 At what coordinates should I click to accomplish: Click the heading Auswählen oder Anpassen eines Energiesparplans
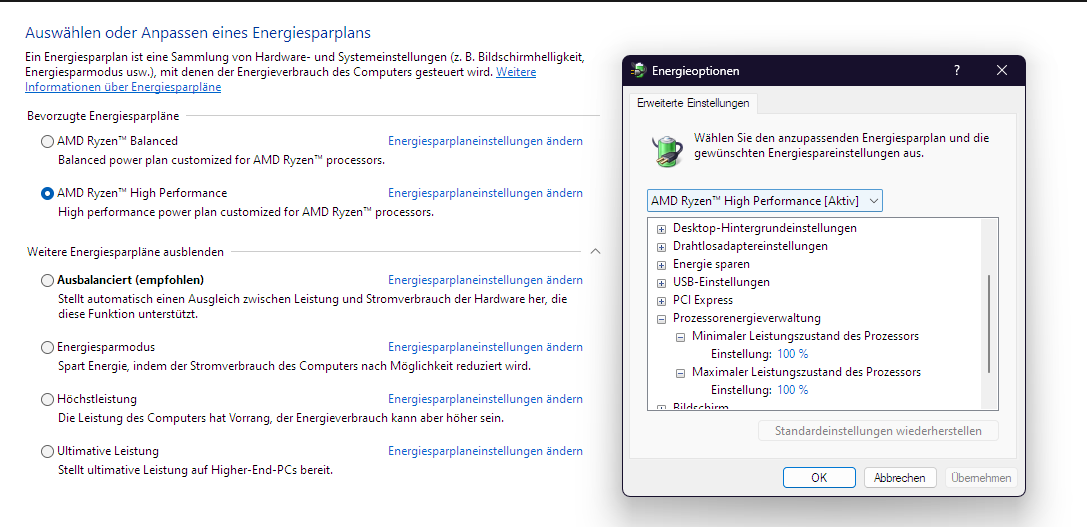198,33
